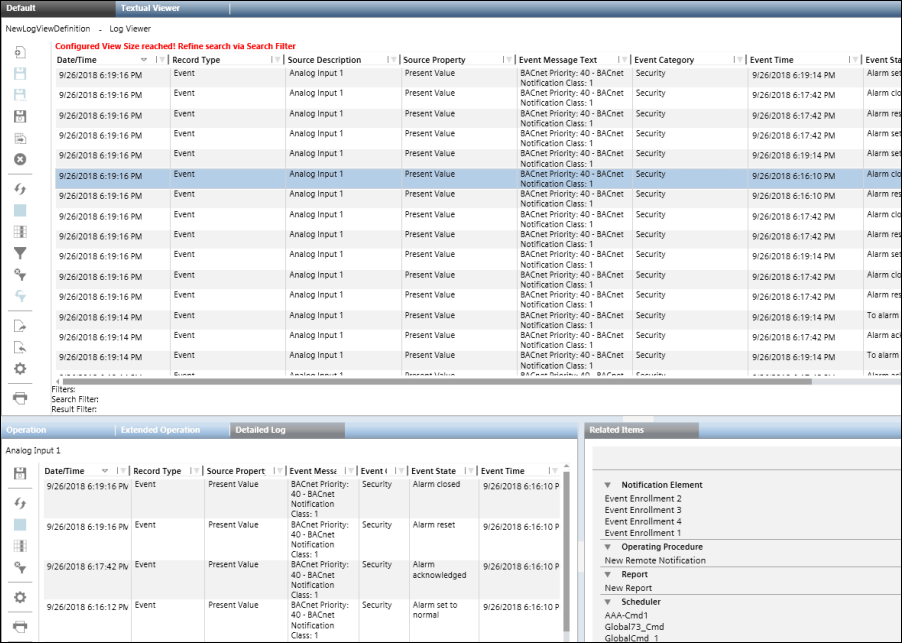Click the Refresh arrows icon in upper toolbar

(x=20, y=189)
